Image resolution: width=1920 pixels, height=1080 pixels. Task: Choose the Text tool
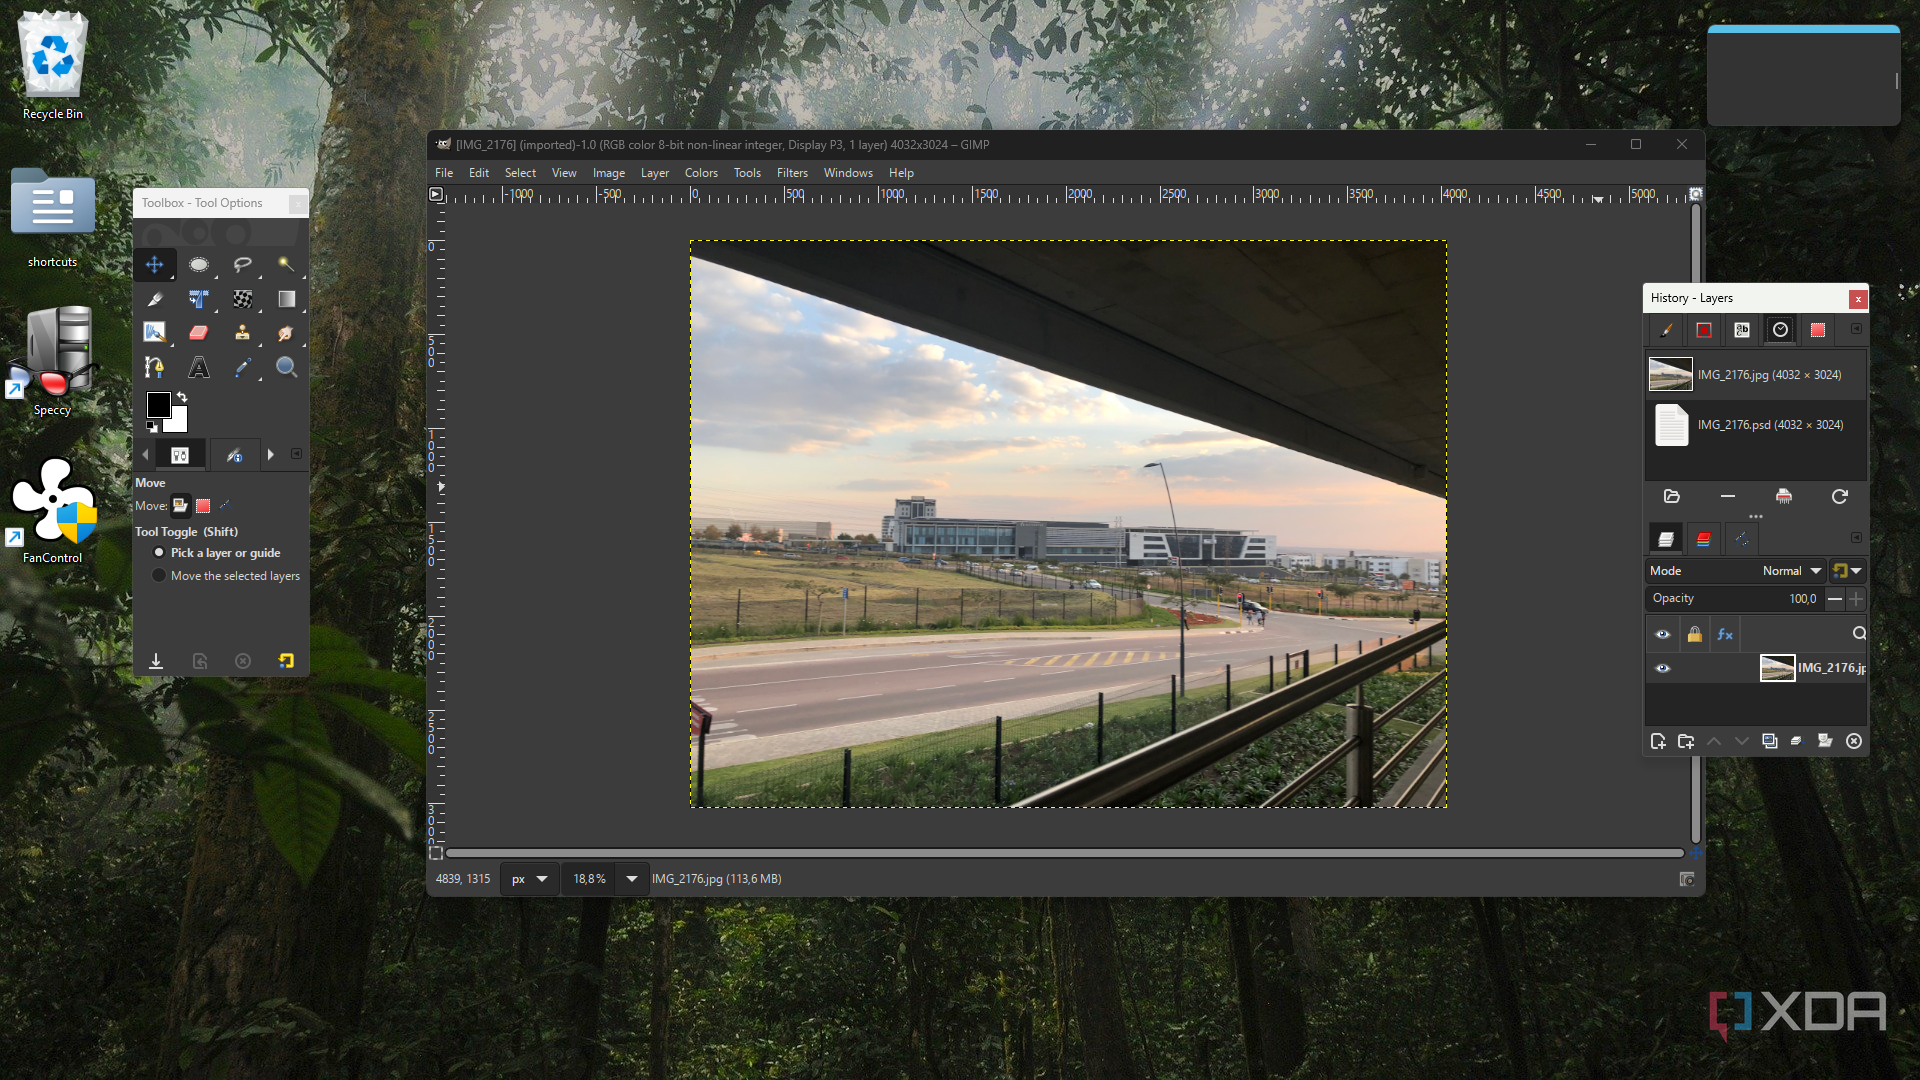point(198,368)
